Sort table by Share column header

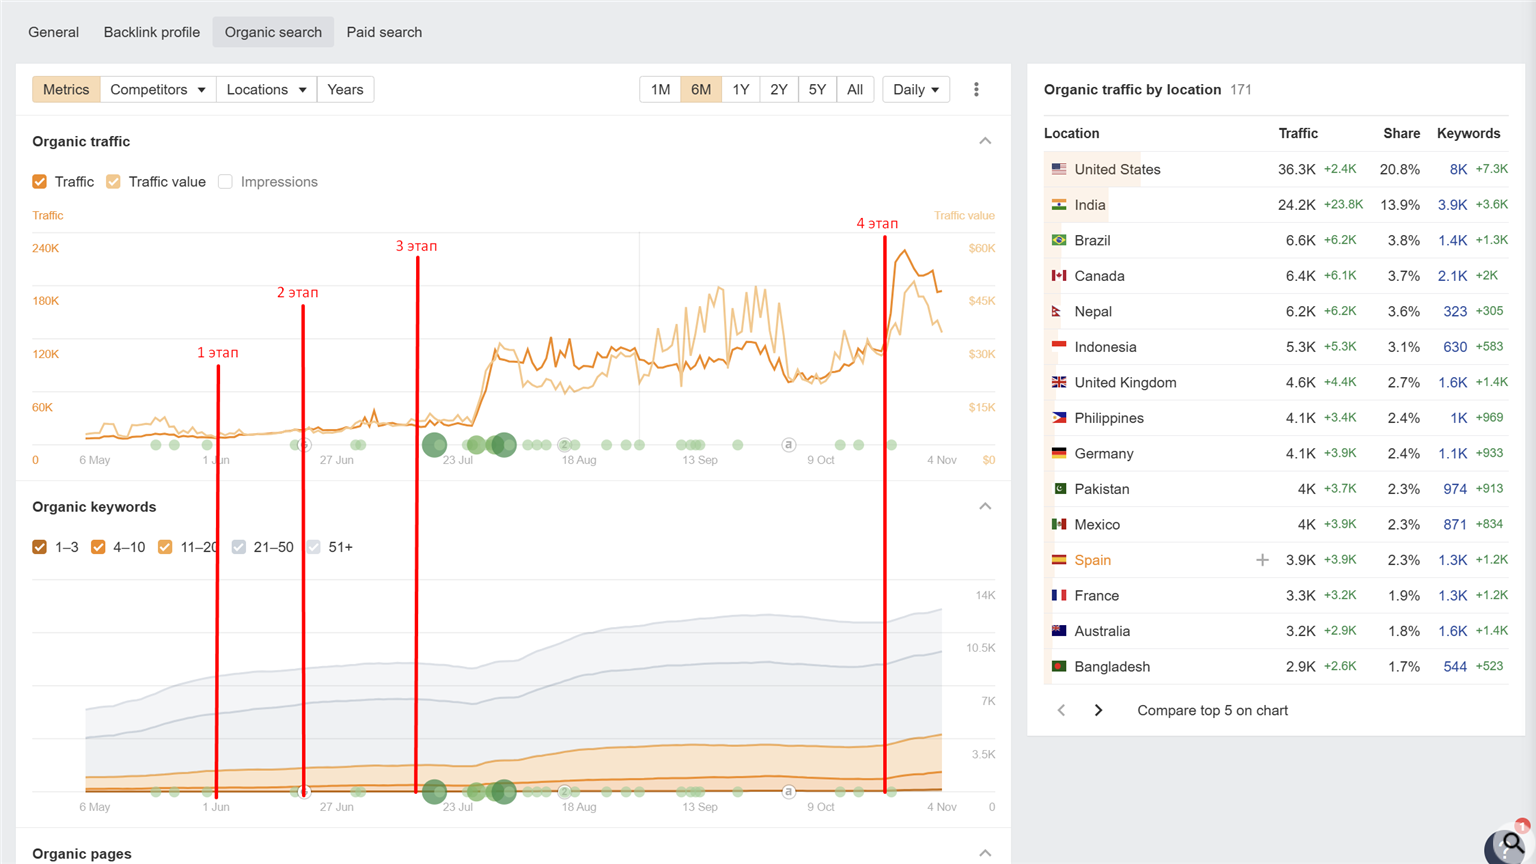point(1401,133)
